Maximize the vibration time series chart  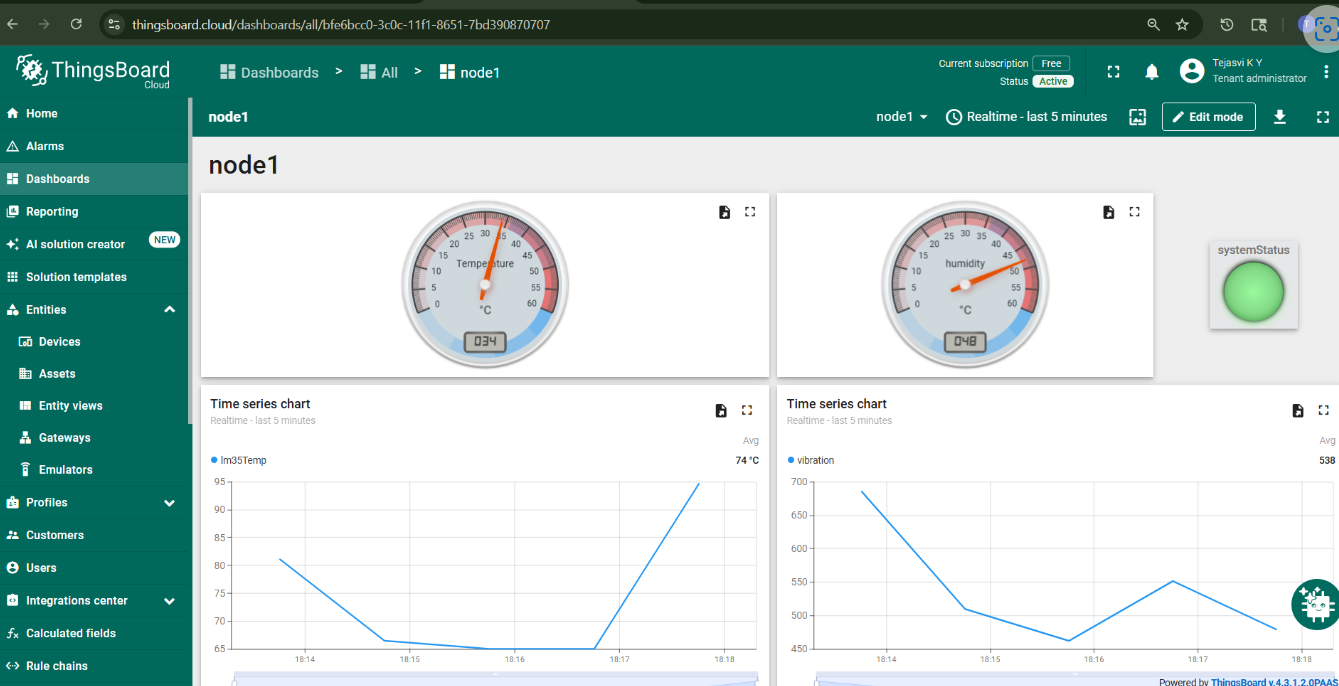[x=1324, y=410]
